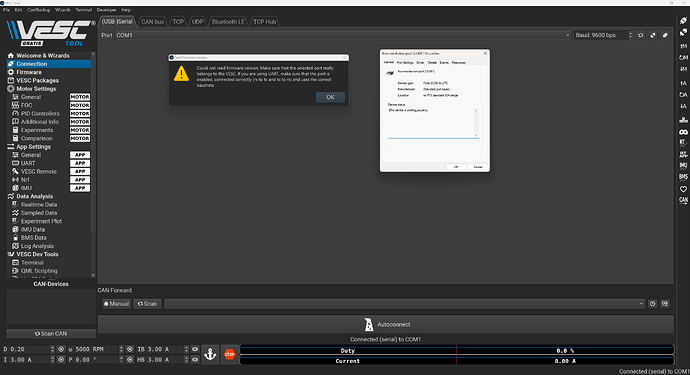690x375 pixels.
Task: Toggle RT APP data streaming icon
Action: [683, 154]
